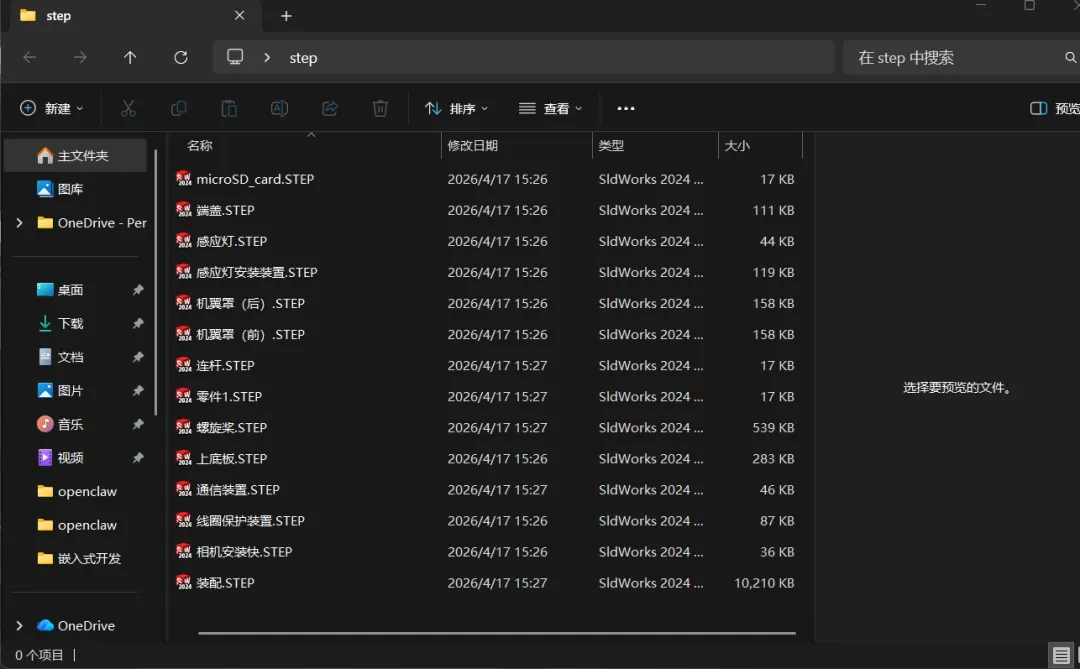Click the file icon beside 螺旋桨.STEP

(x=183, y=427)
